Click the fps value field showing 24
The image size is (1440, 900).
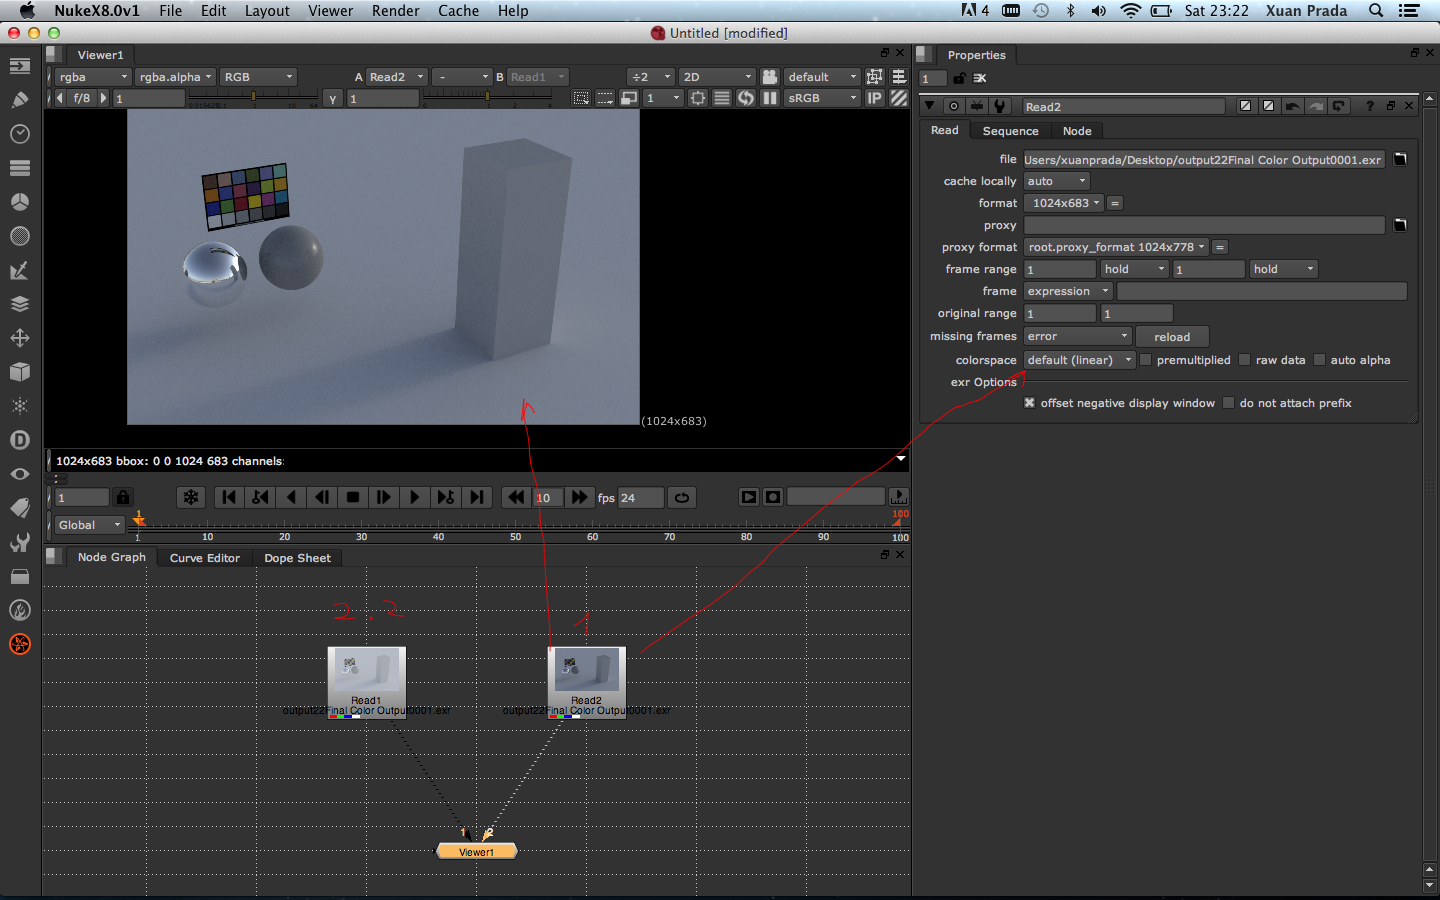coord(640,497)
